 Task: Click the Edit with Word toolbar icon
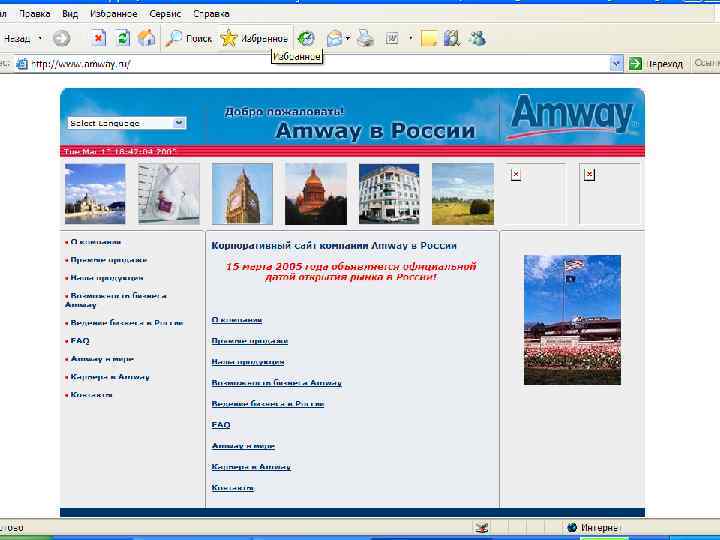click(x=393, y=39)
